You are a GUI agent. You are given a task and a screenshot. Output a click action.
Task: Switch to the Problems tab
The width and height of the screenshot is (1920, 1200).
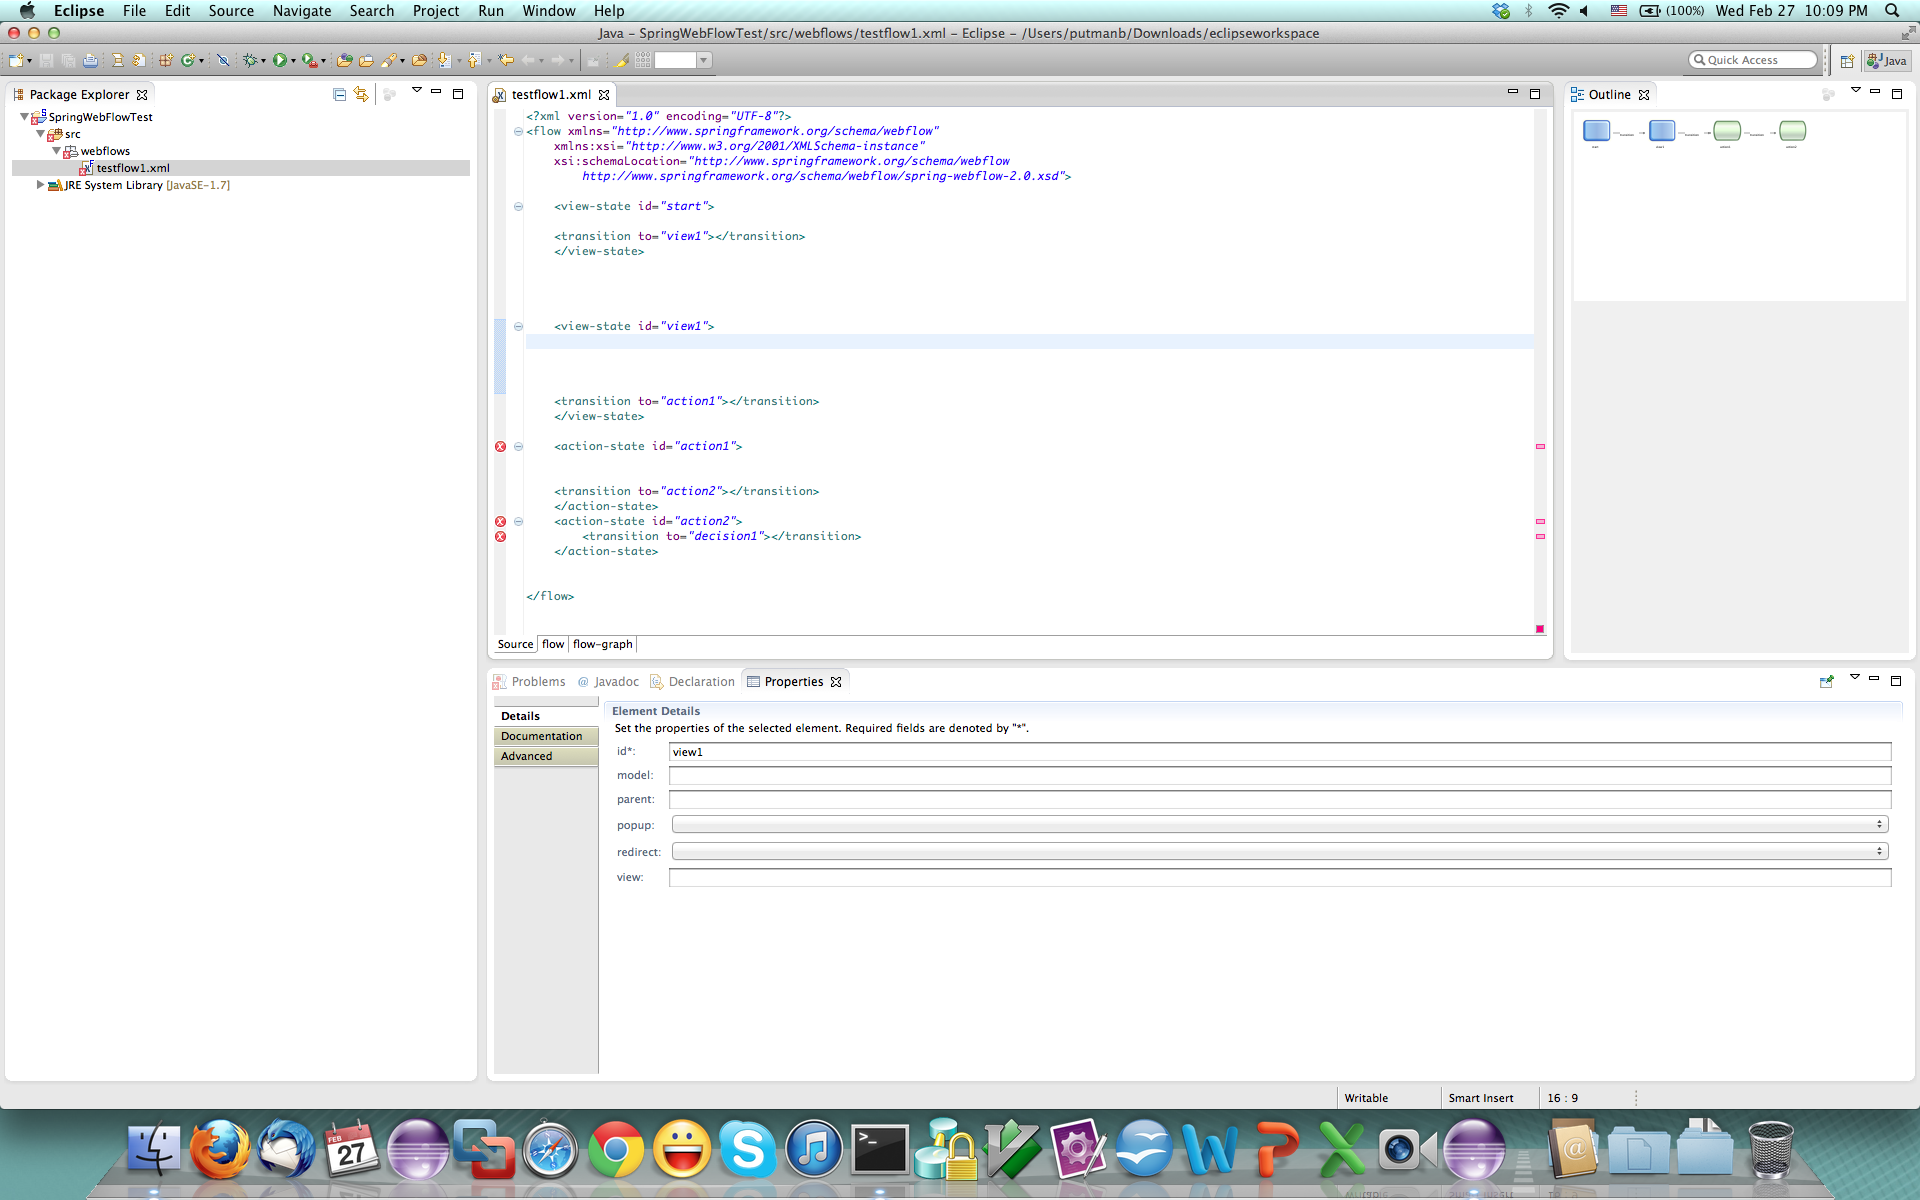pos(529,682)
